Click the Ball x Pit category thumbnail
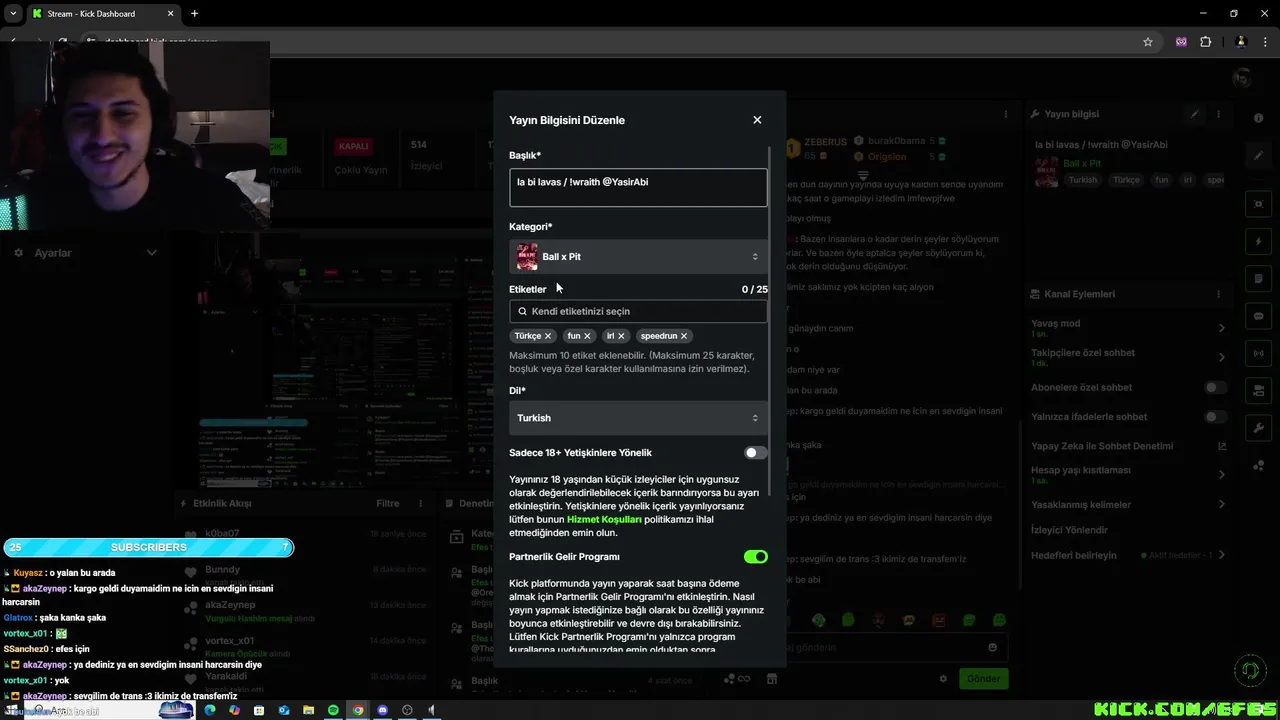 tap(527, 257)
